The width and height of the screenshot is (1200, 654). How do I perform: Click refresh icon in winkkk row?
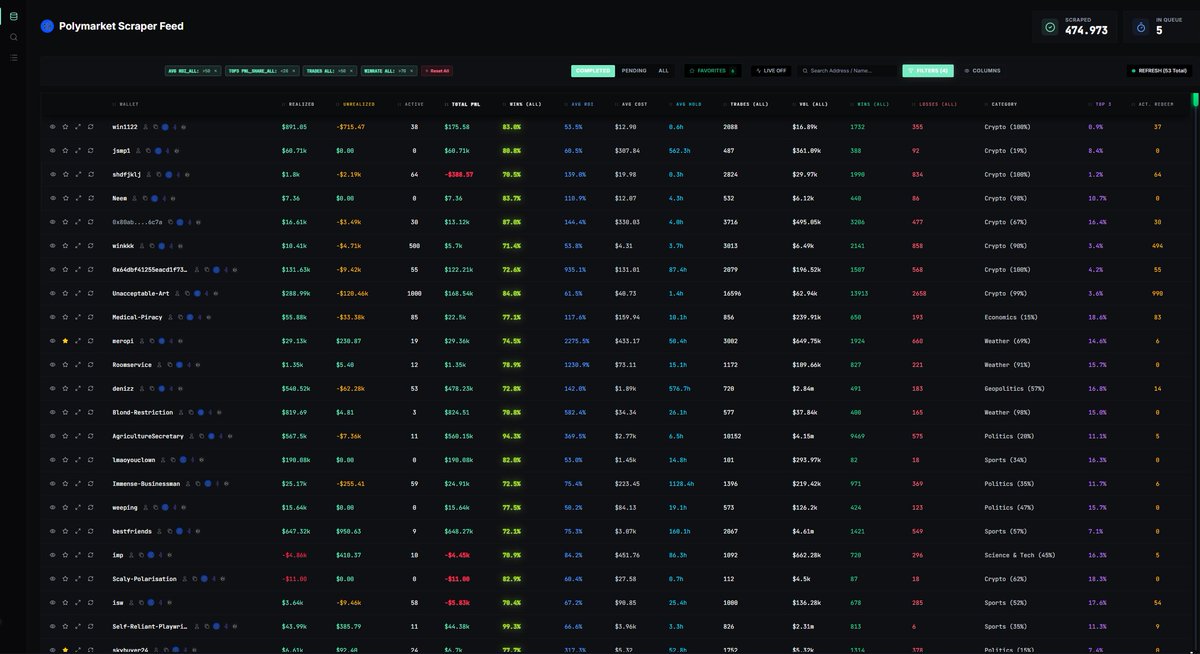pos(90,246)
